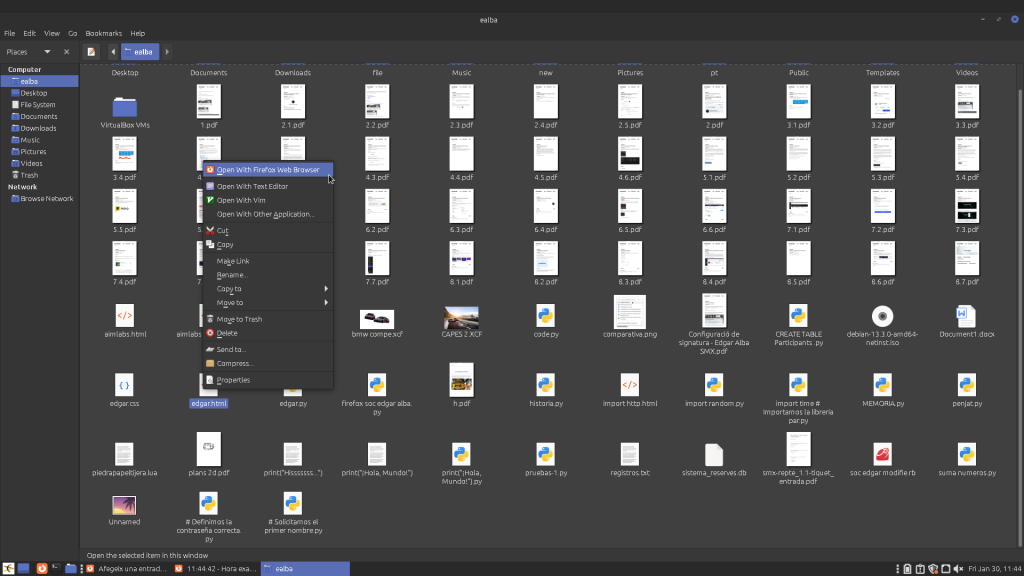Click the edgar.css file icon
This screenshot has height=576, width=1024.
point(125,385)
